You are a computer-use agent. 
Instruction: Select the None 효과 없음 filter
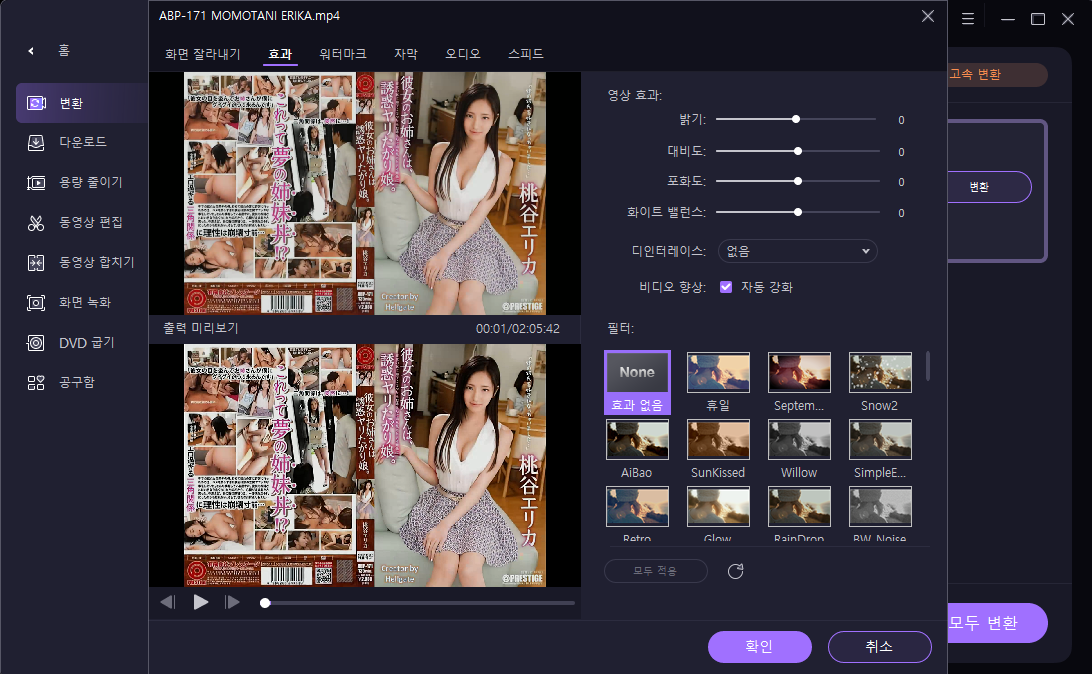point(637,382)
